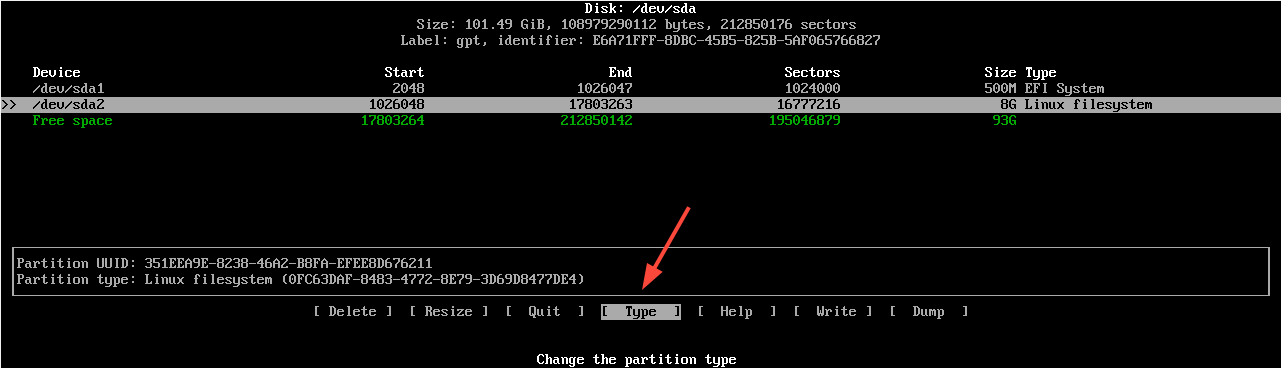Click sectors value 1024000

[x=812, y=89]
